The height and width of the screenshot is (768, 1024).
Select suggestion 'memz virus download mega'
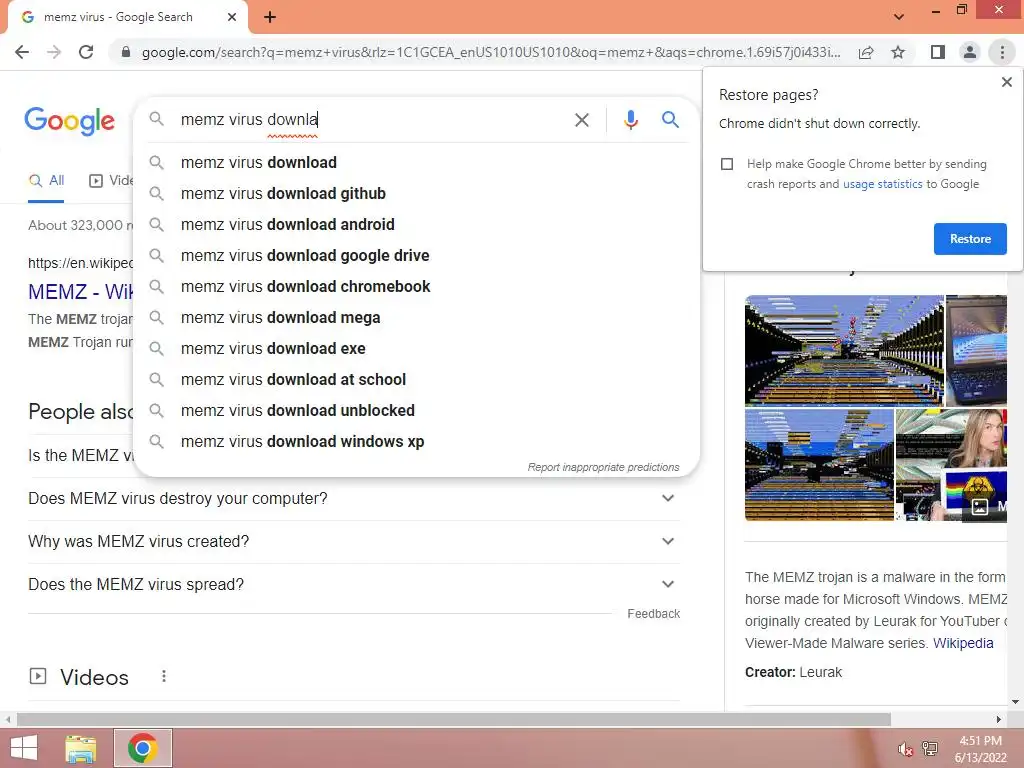coord(417,317)
